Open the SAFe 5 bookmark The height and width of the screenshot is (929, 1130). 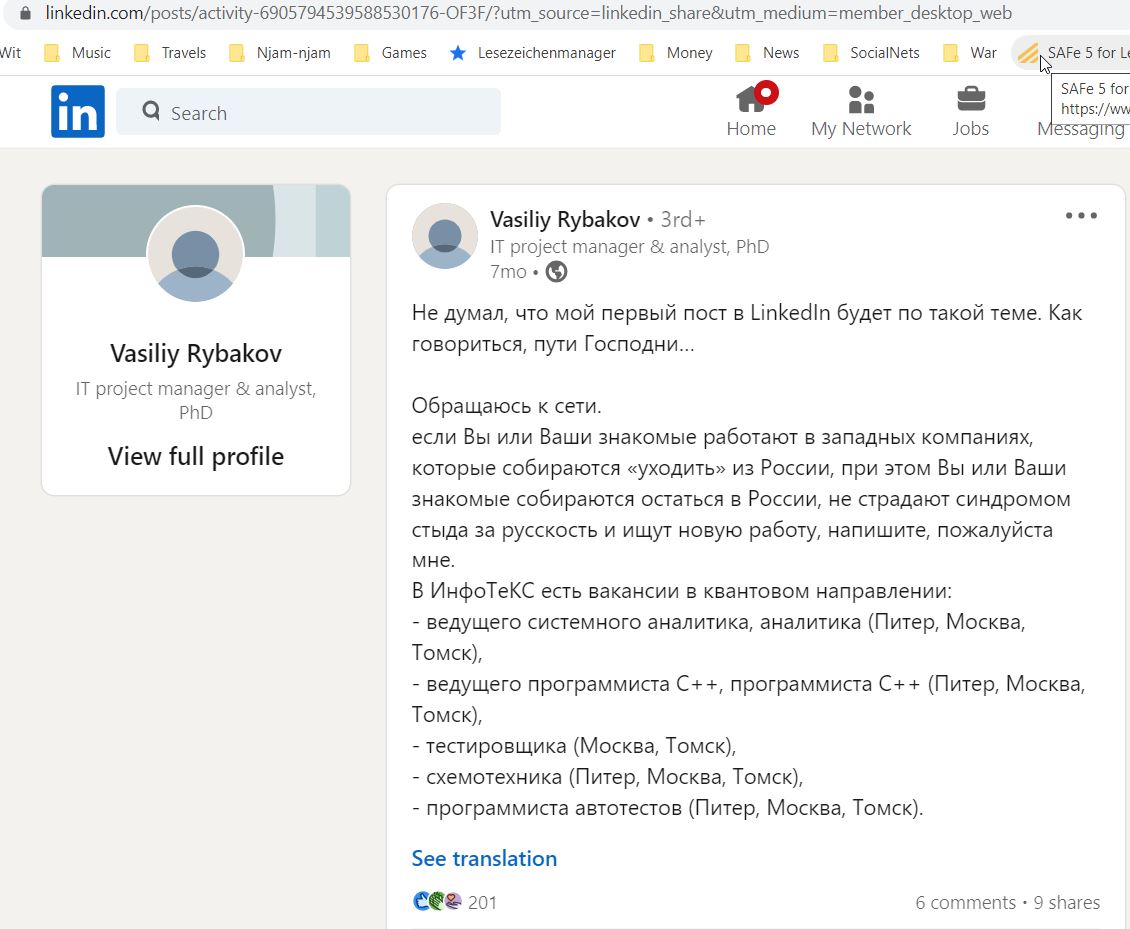pyautogui.click(x=1072, y=53)
